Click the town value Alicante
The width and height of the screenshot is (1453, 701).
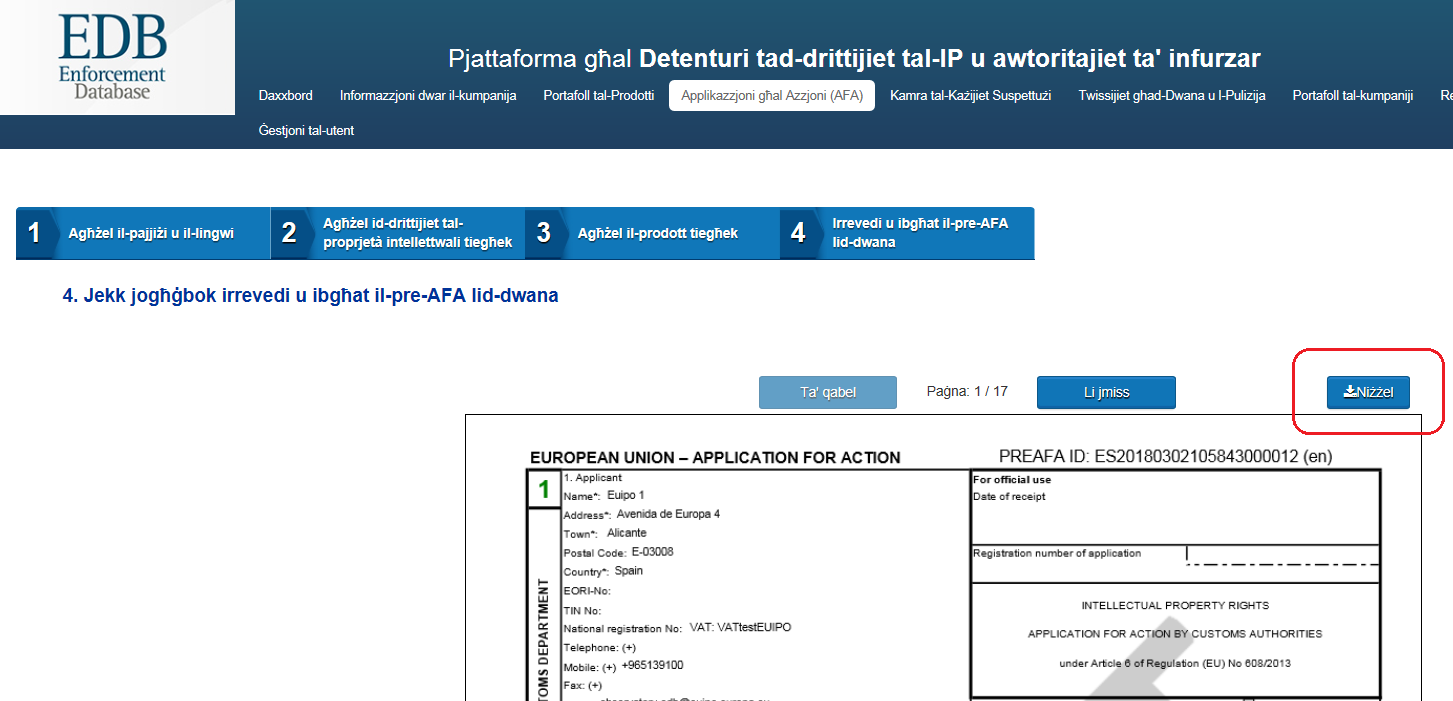pos(627,533)
